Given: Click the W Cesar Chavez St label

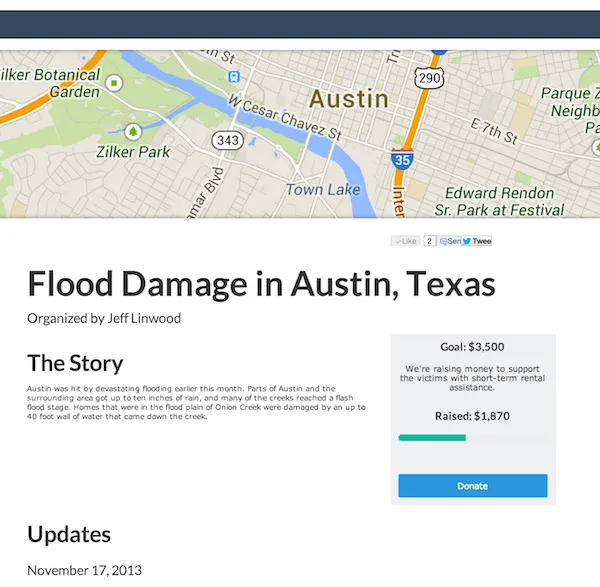Looking at the screenshot, I should 285,117.
